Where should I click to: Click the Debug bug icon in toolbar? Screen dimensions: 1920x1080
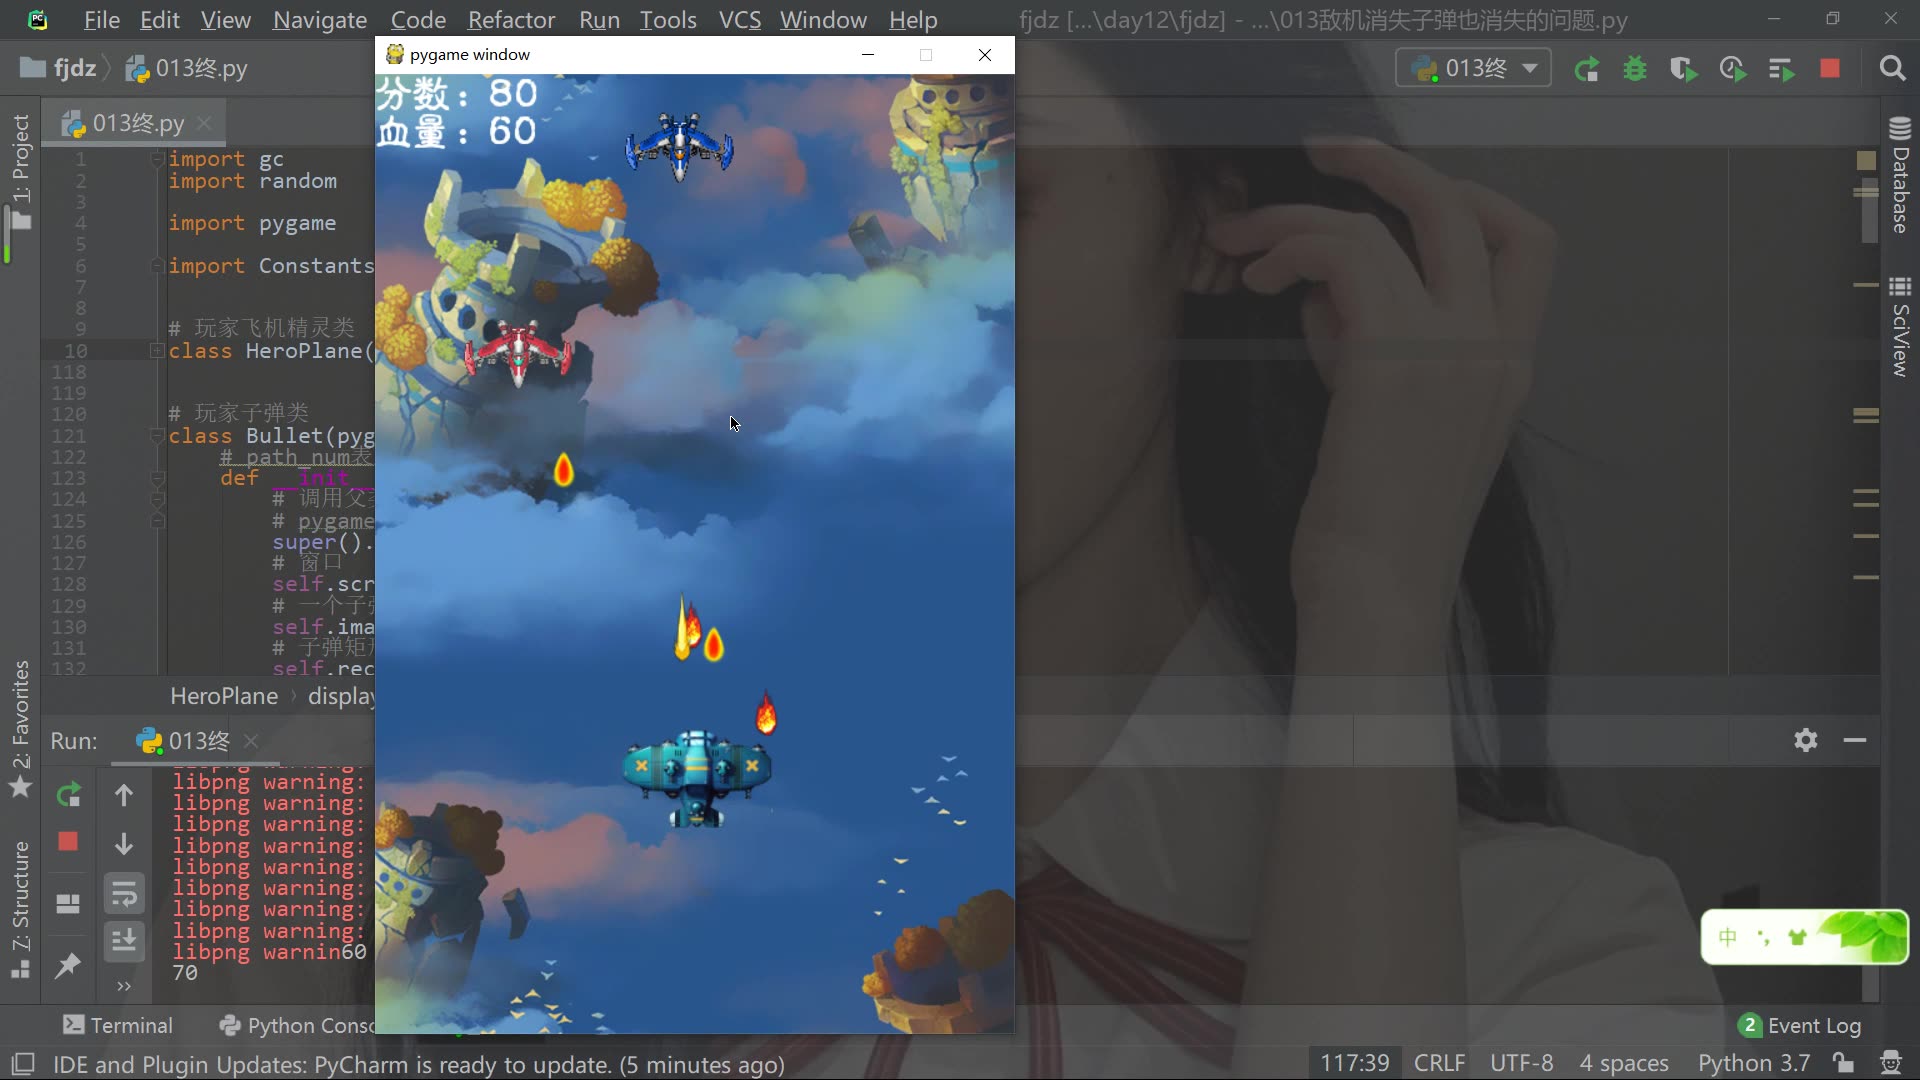point(1635,69)
